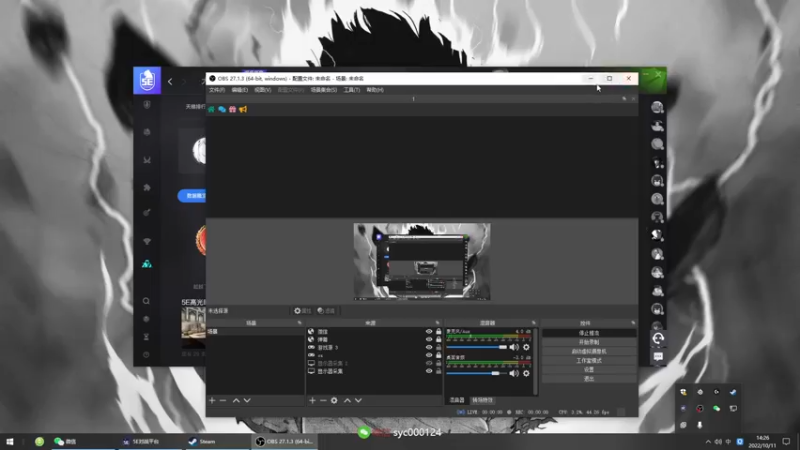The width and height of the screenshot is (800, 450).
Task: Remove the selected scene with the minus icon
Action: tap(223, 401)
